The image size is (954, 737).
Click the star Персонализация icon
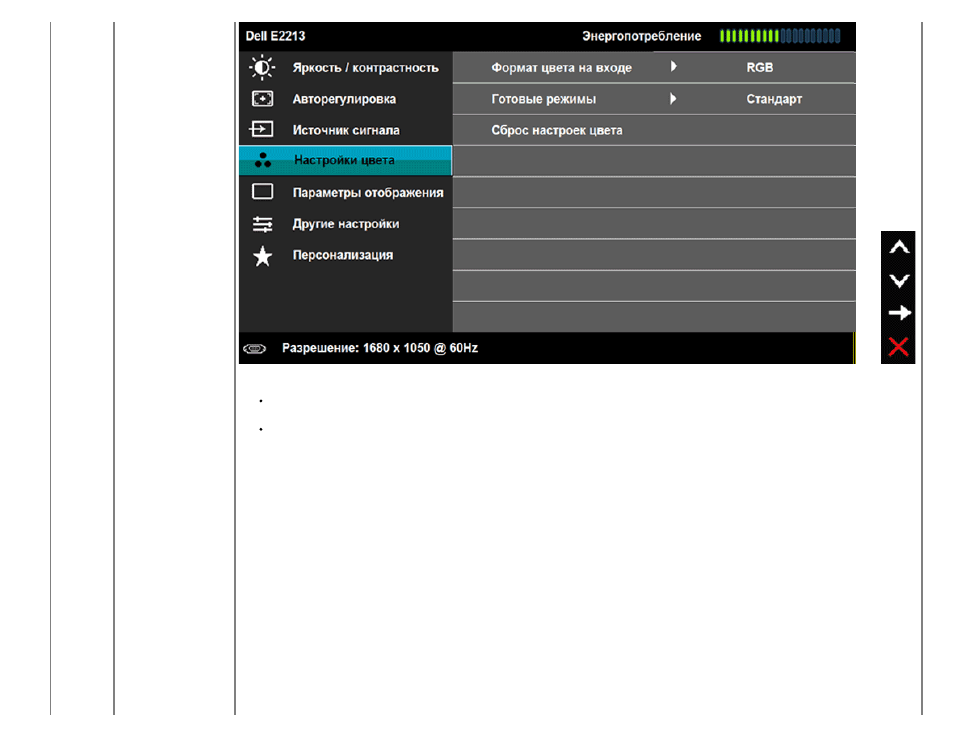click(262, 256)
